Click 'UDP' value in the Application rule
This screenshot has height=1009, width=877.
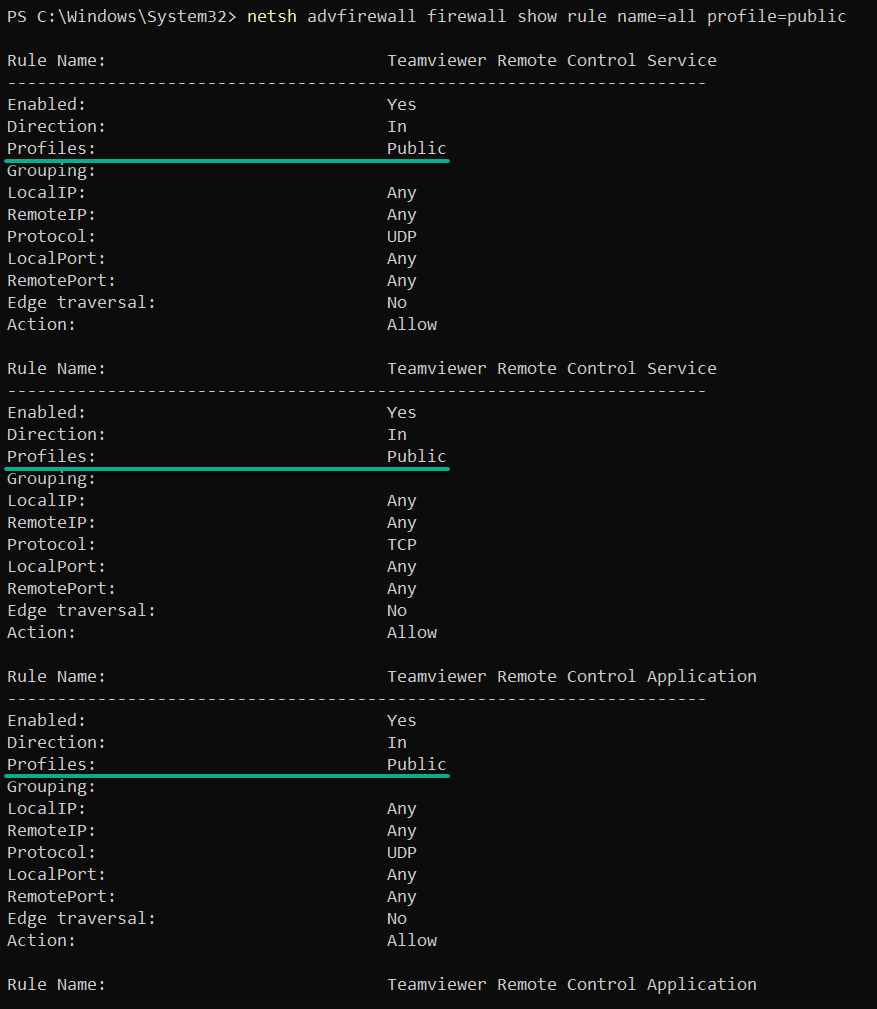402,852
